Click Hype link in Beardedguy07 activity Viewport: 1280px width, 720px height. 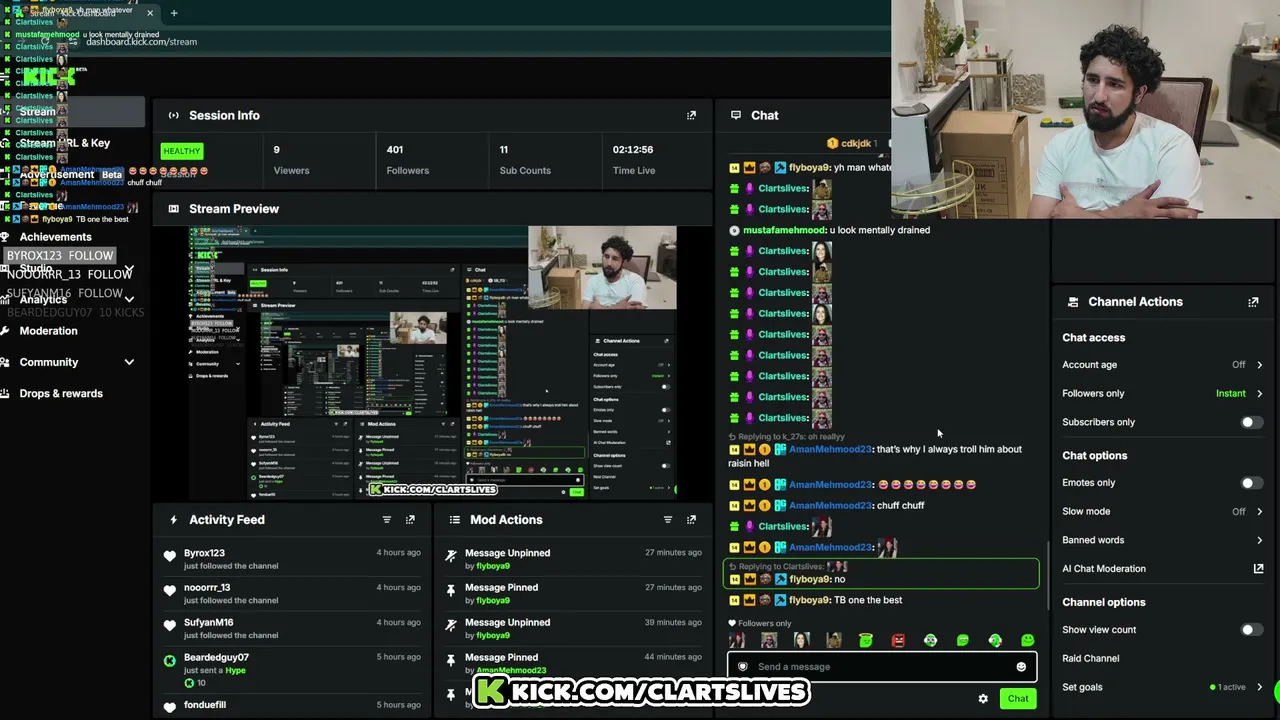[233, 670]
